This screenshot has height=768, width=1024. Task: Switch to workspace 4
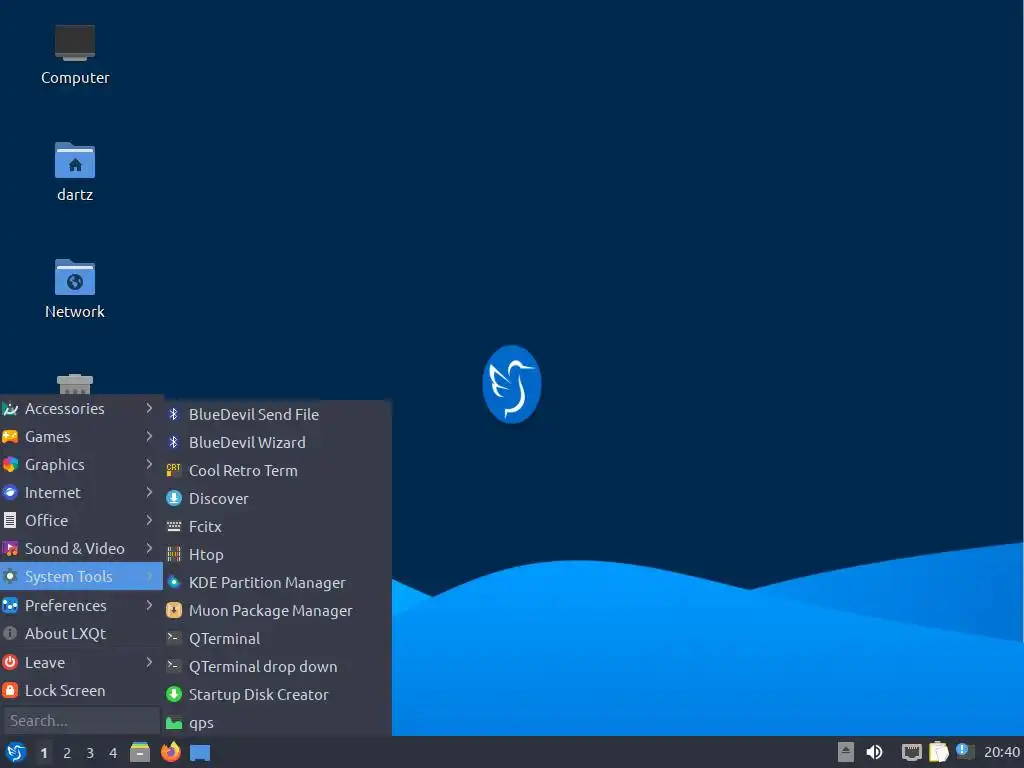[113, 753]
